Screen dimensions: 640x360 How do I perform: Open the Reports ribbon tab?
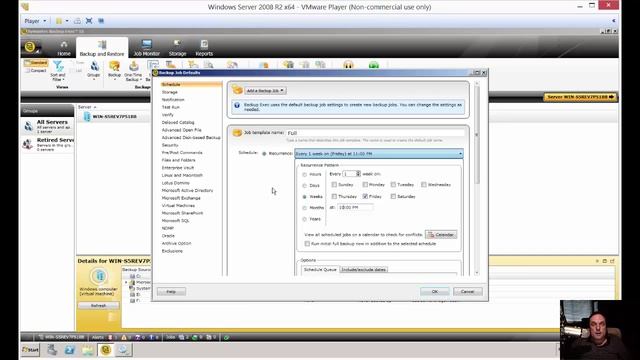(204, 48)
